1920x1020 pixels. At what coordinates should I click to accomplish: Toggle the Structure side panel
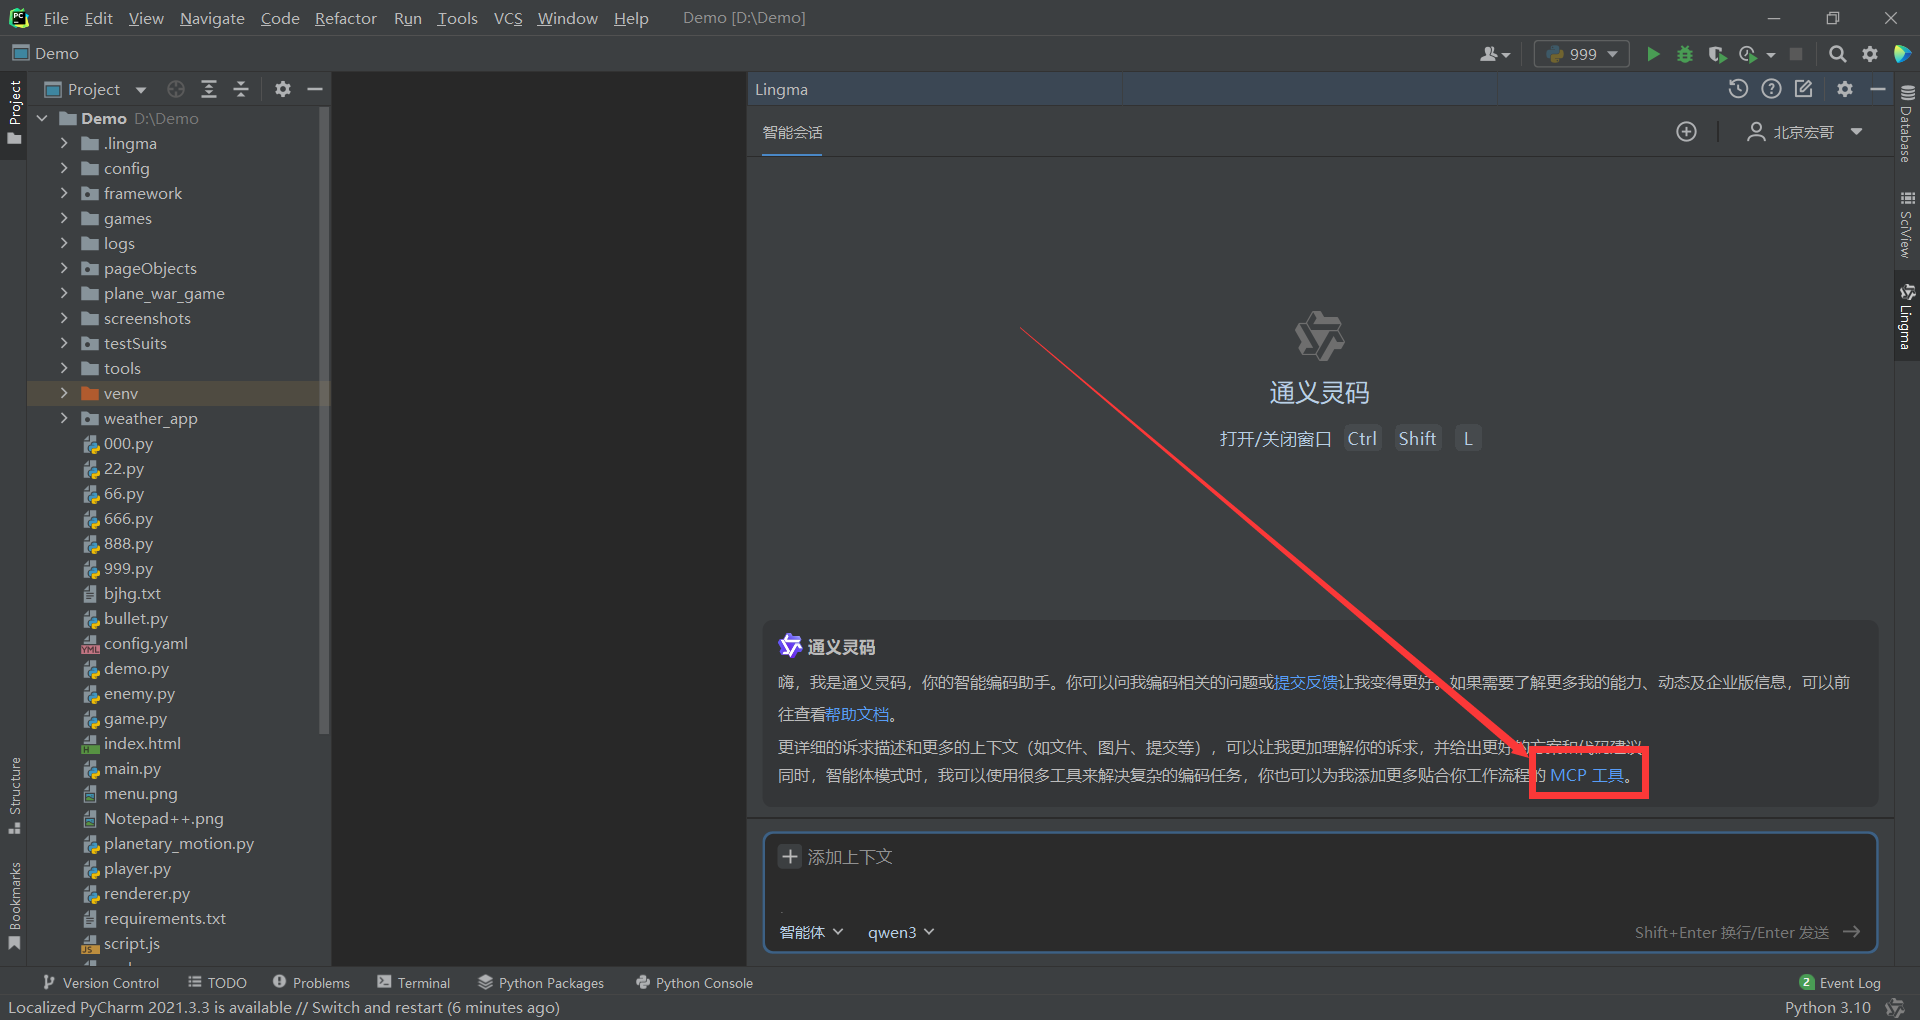[14, 795]
